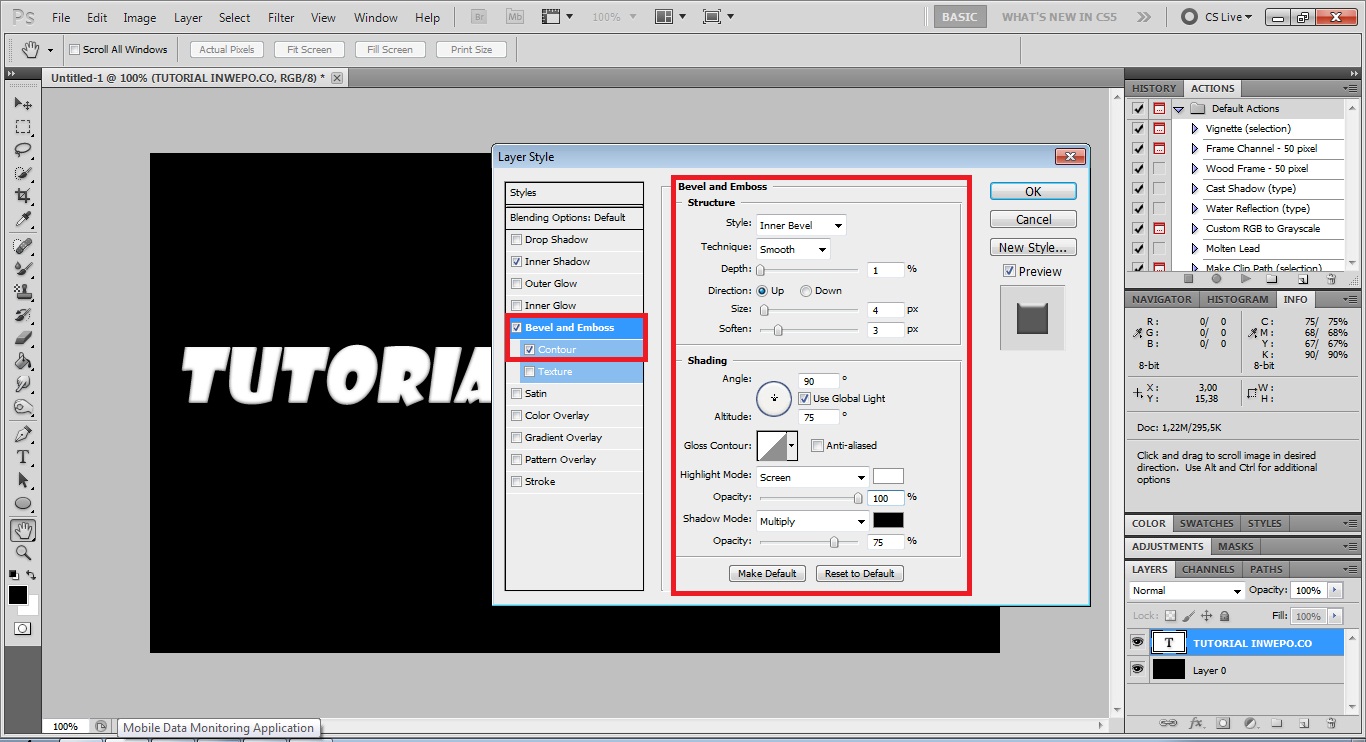Hide the Layer 0 layer
This screenshot has width=1366, height=742.
[1137, 670]
